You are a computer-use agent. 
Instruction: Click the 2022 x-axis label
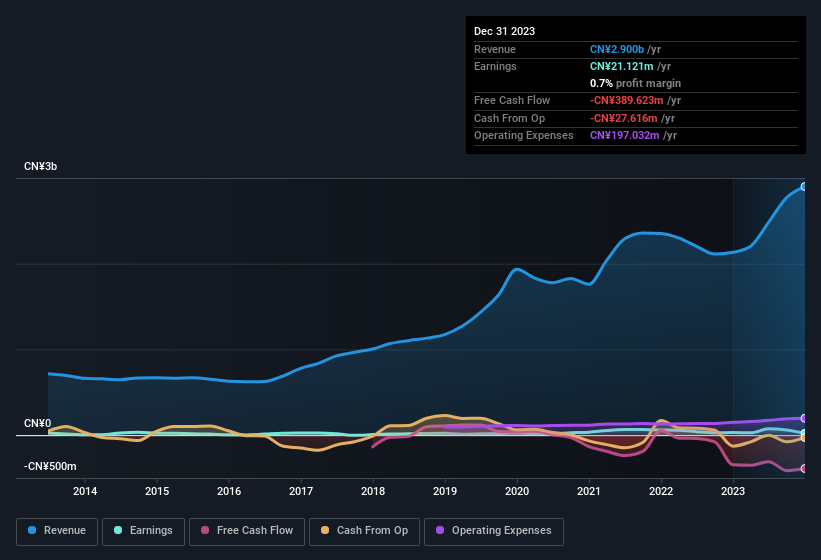pos(661,491)
